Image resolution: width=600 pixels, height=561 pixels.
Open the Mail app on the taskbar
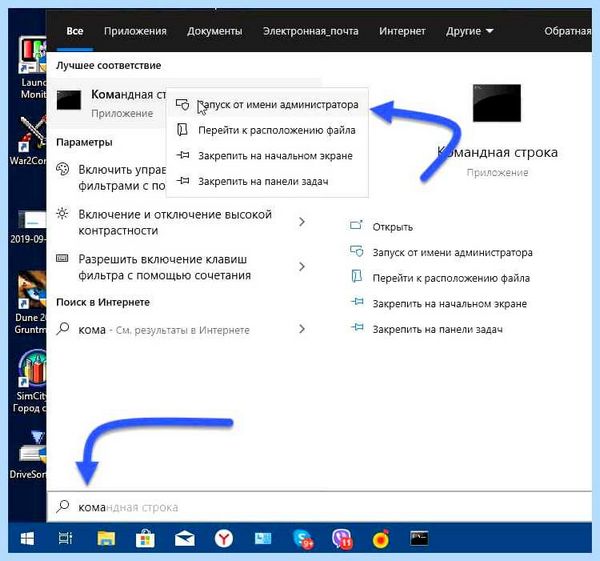[x=185, y=539]
